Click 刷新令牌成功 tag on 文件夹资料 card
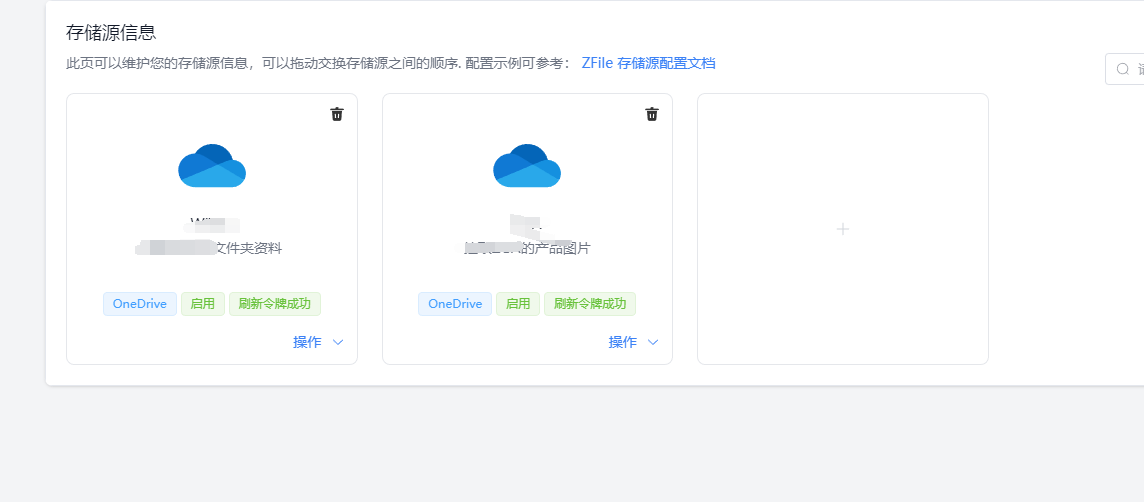The height and width of the screenshot is (502, 1144). 275,304
